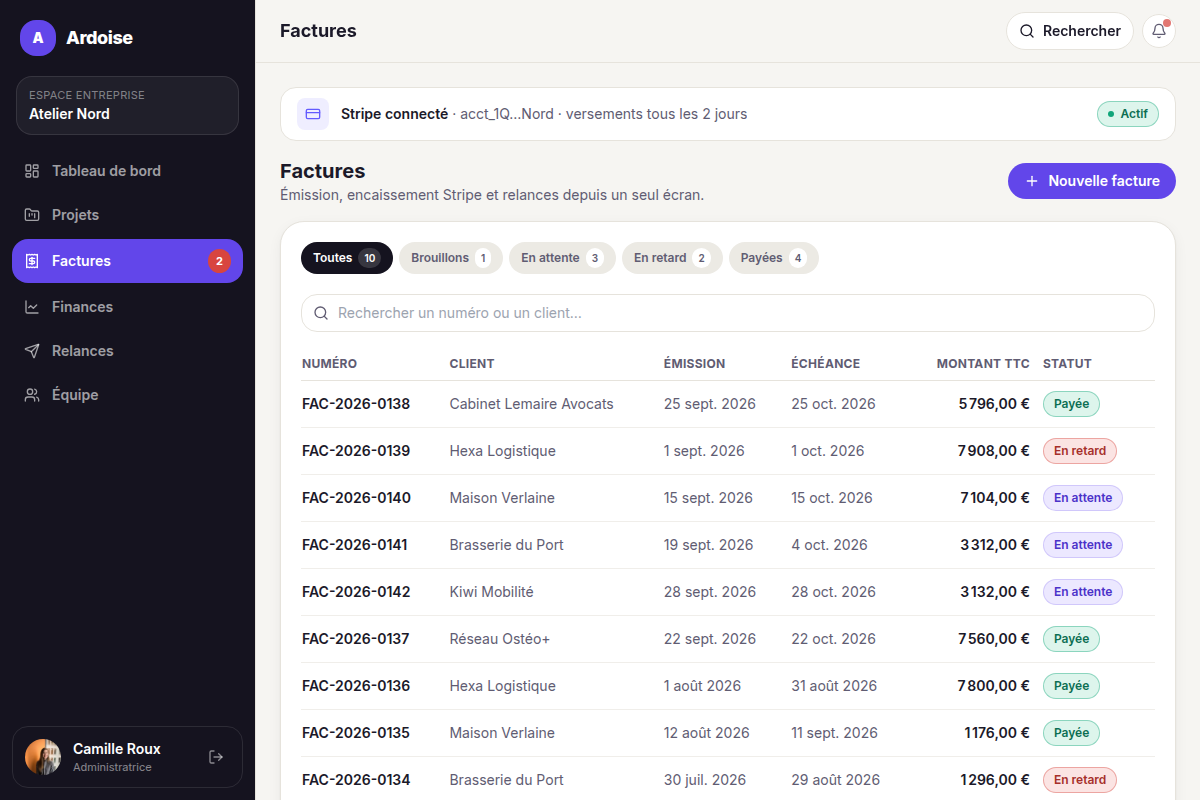
Task: Click the Camille Roux profile name
Action: (117, 749)
